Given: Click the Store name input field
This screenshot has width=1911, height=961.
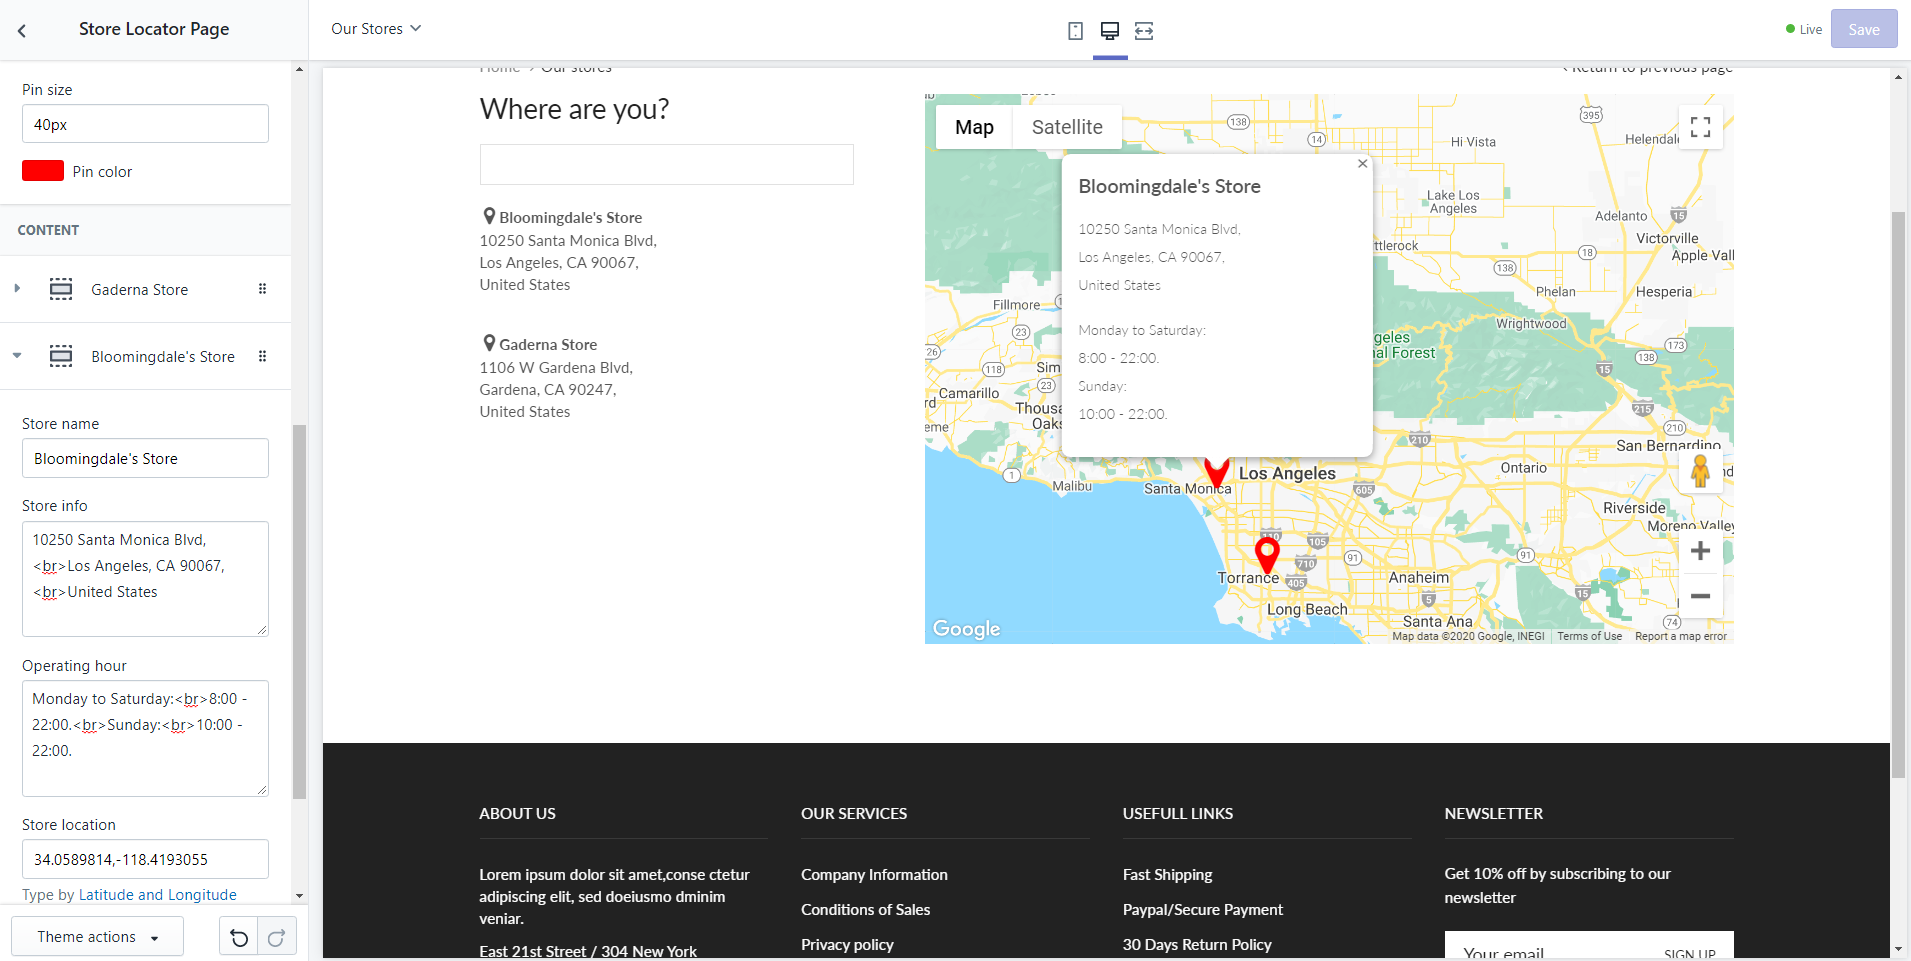Looking at the screenshot, I should tap(145, 458).
